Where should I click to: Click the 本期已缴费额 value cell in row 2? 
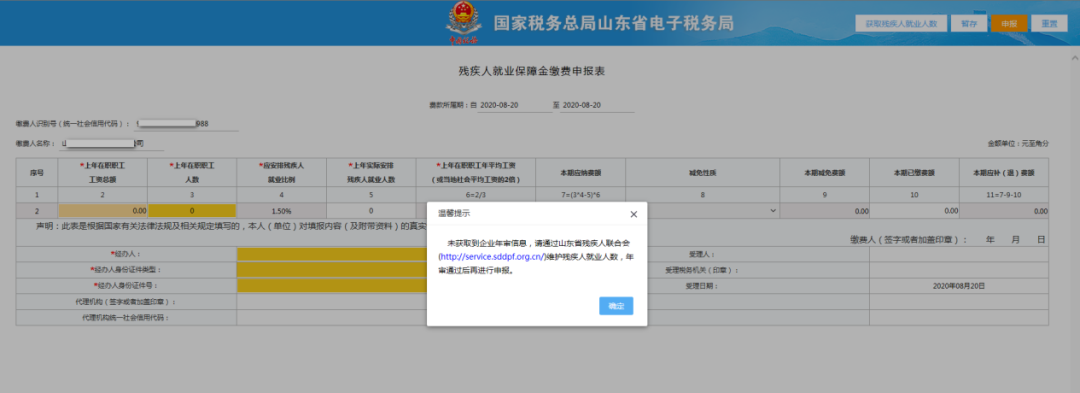pyautogui.click(x=914, y=211)
